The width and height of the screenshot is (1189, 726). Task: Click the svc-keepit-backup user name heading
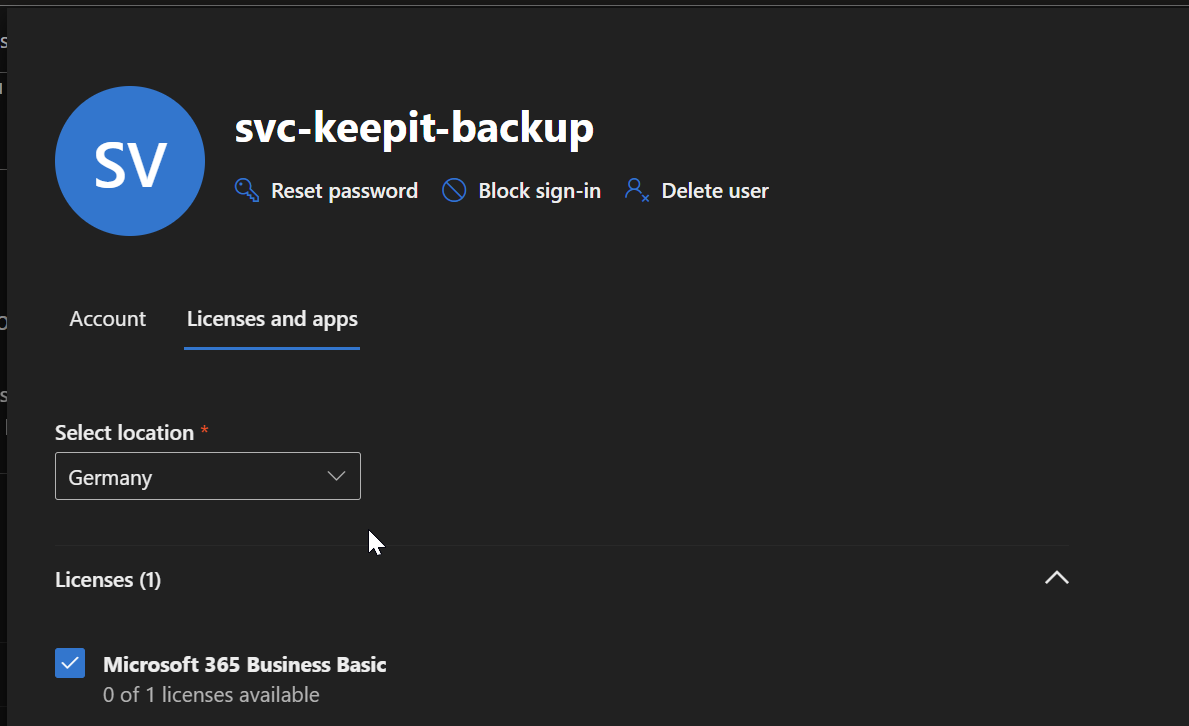point(414,128)
